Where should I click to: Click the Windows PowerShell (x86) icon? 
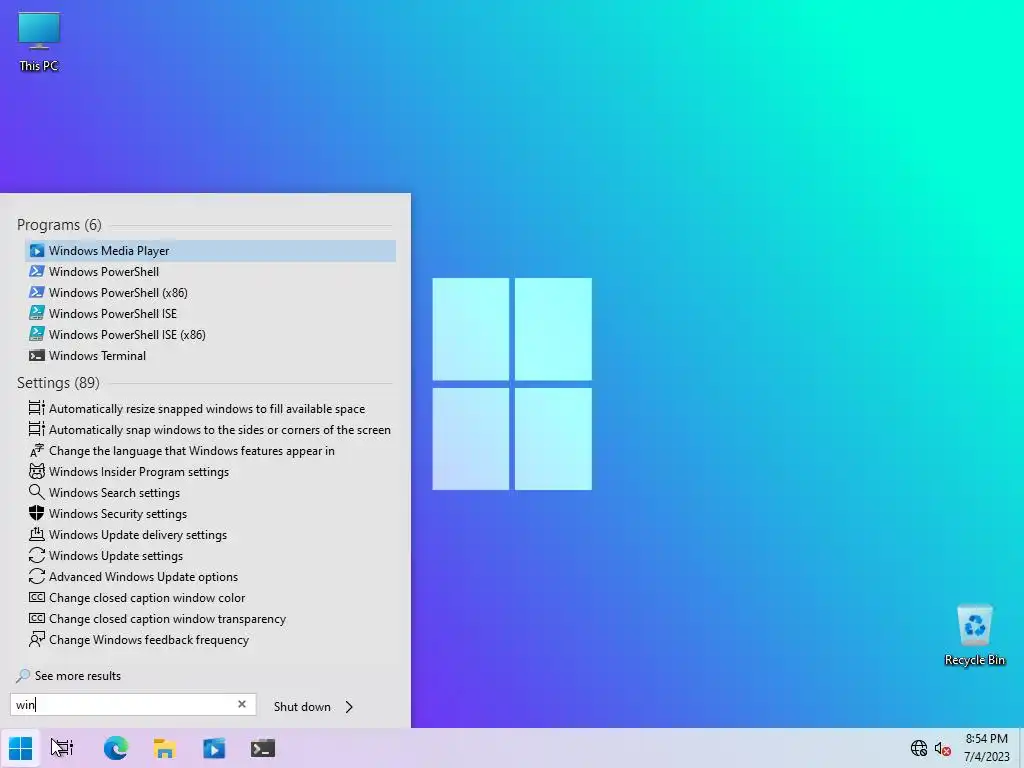pos(37,293)
